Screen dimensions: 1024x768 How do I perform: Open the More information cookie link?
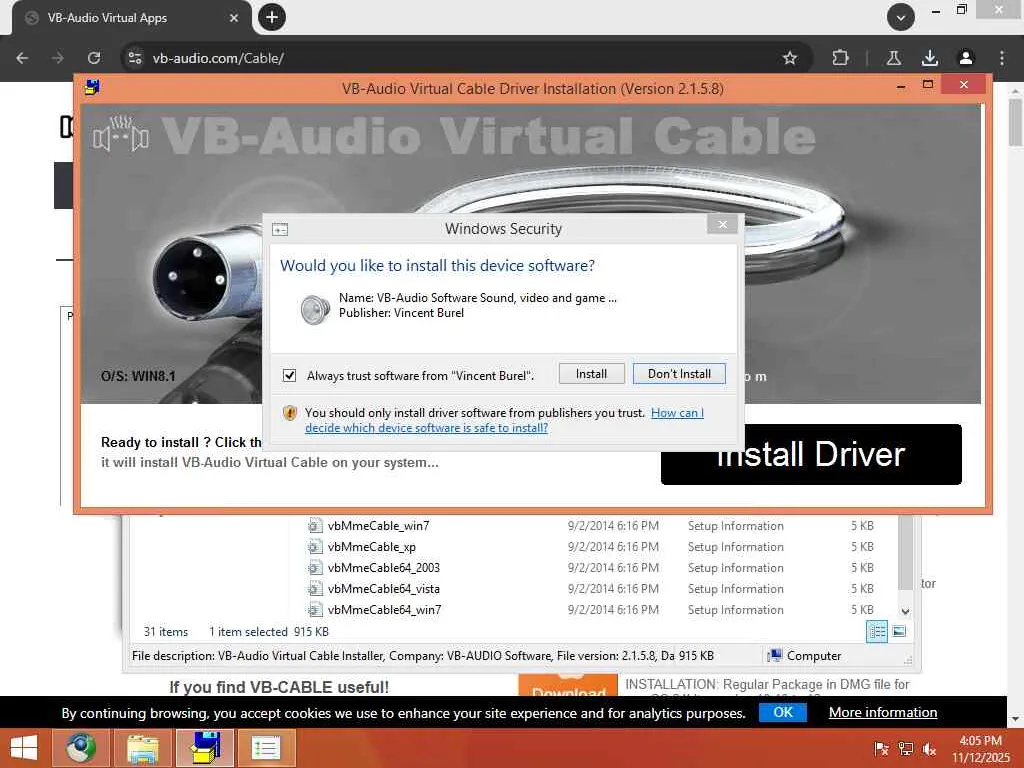[x=883, y=712]
